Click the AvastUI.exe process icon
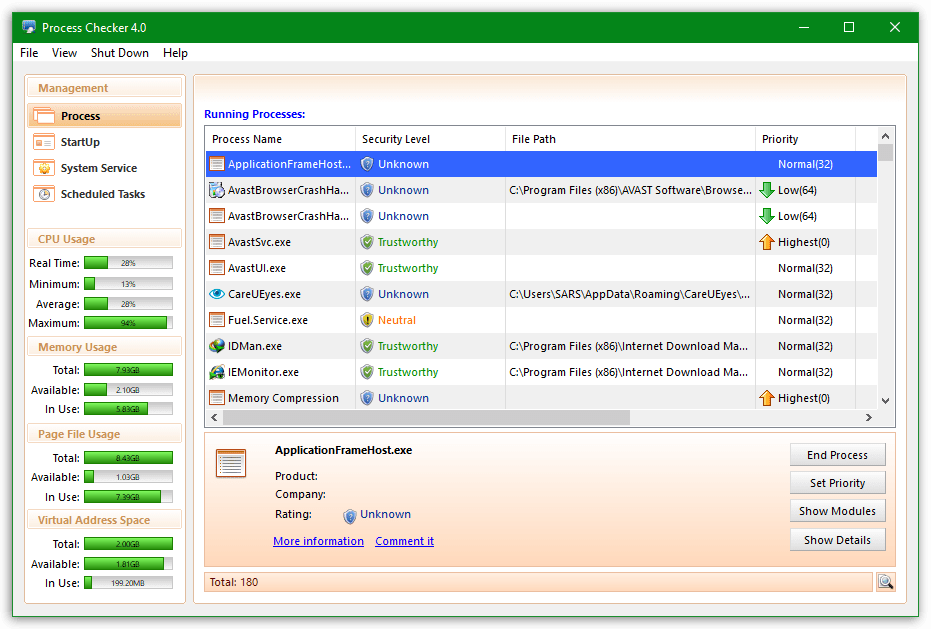This screenshot has width=931, height=629. tap(217, 268)
